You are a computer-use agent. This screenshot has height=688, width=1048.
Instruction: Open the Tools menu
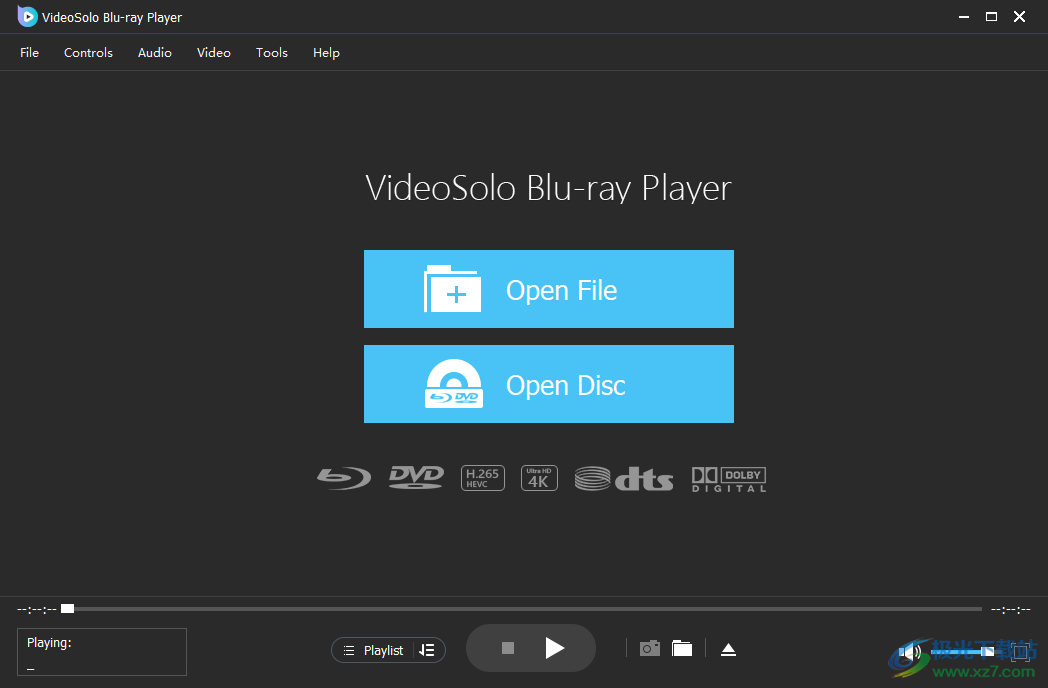tap(271, 53)
